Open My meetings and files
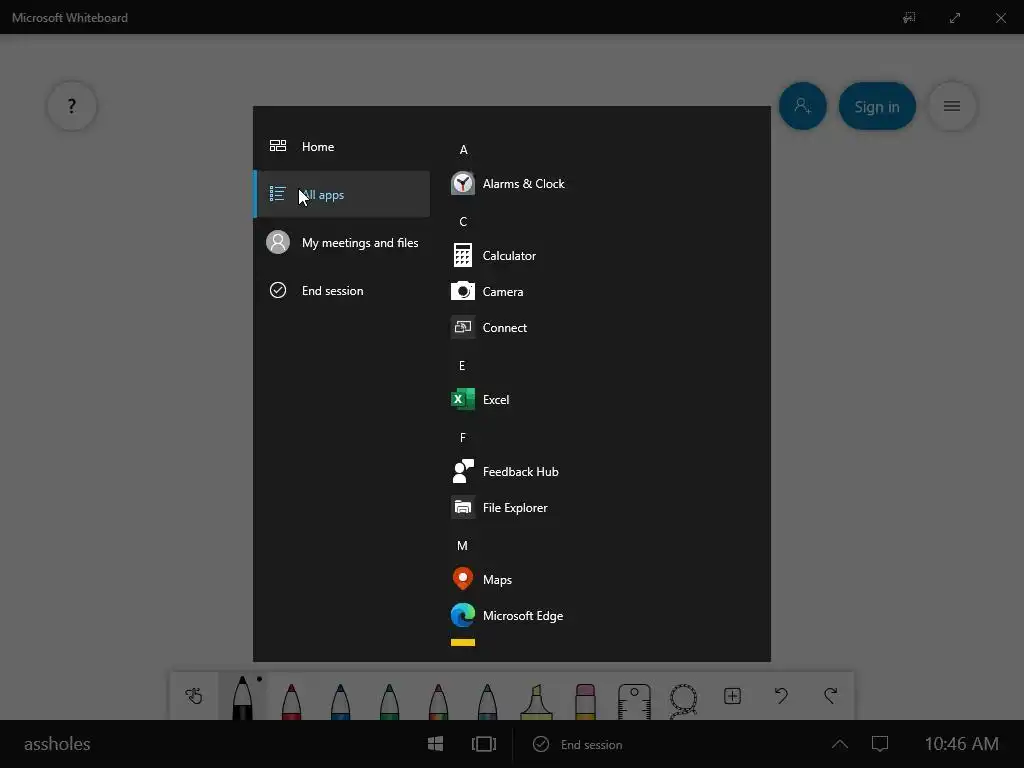Image resolution: width=1024 pixels, height=768 pixels. (342, 242)
